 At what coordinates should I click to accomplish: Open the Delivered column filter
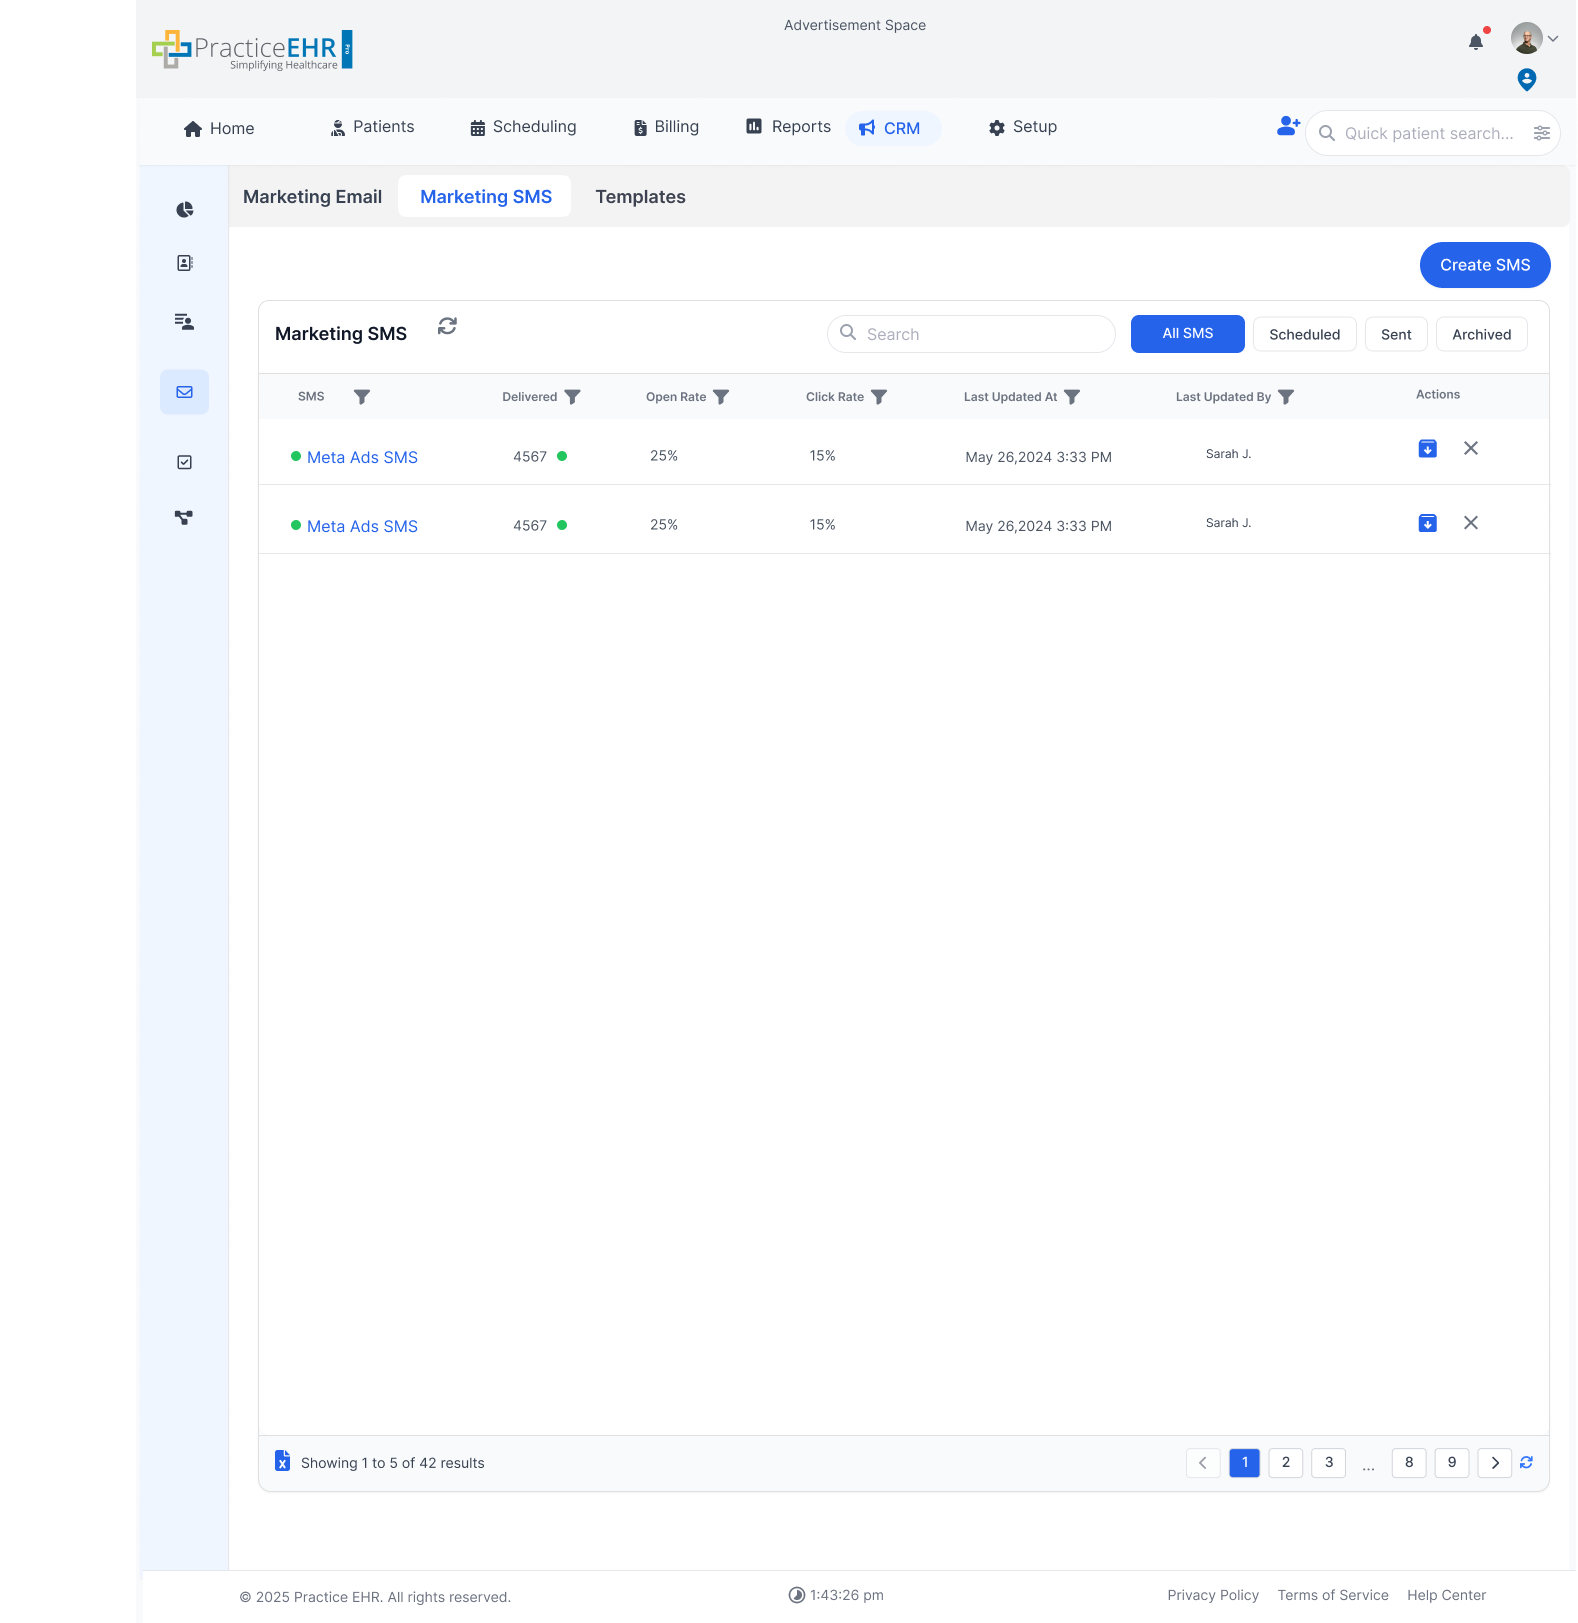(572, 397)
